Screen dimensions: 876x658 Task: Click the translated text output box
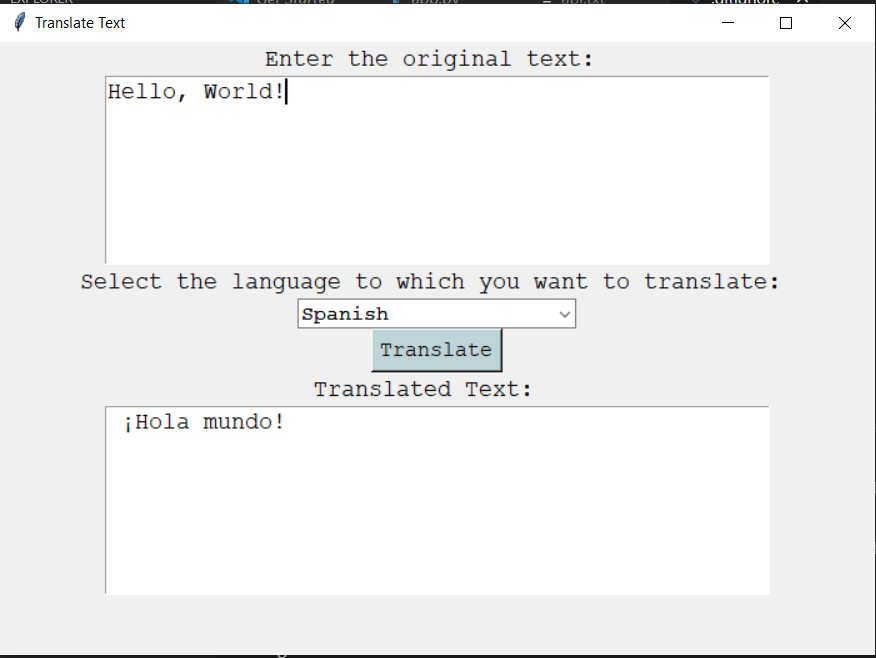[437, 500]
